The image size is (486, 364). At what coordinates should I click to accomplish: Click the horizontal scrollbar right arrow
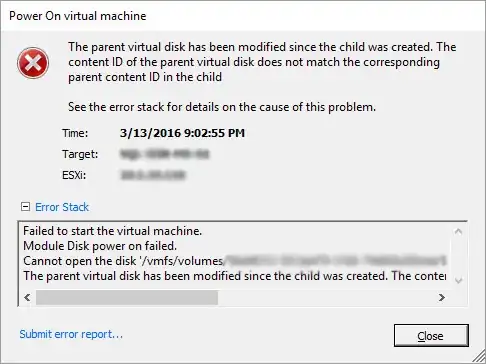(442, 297)
